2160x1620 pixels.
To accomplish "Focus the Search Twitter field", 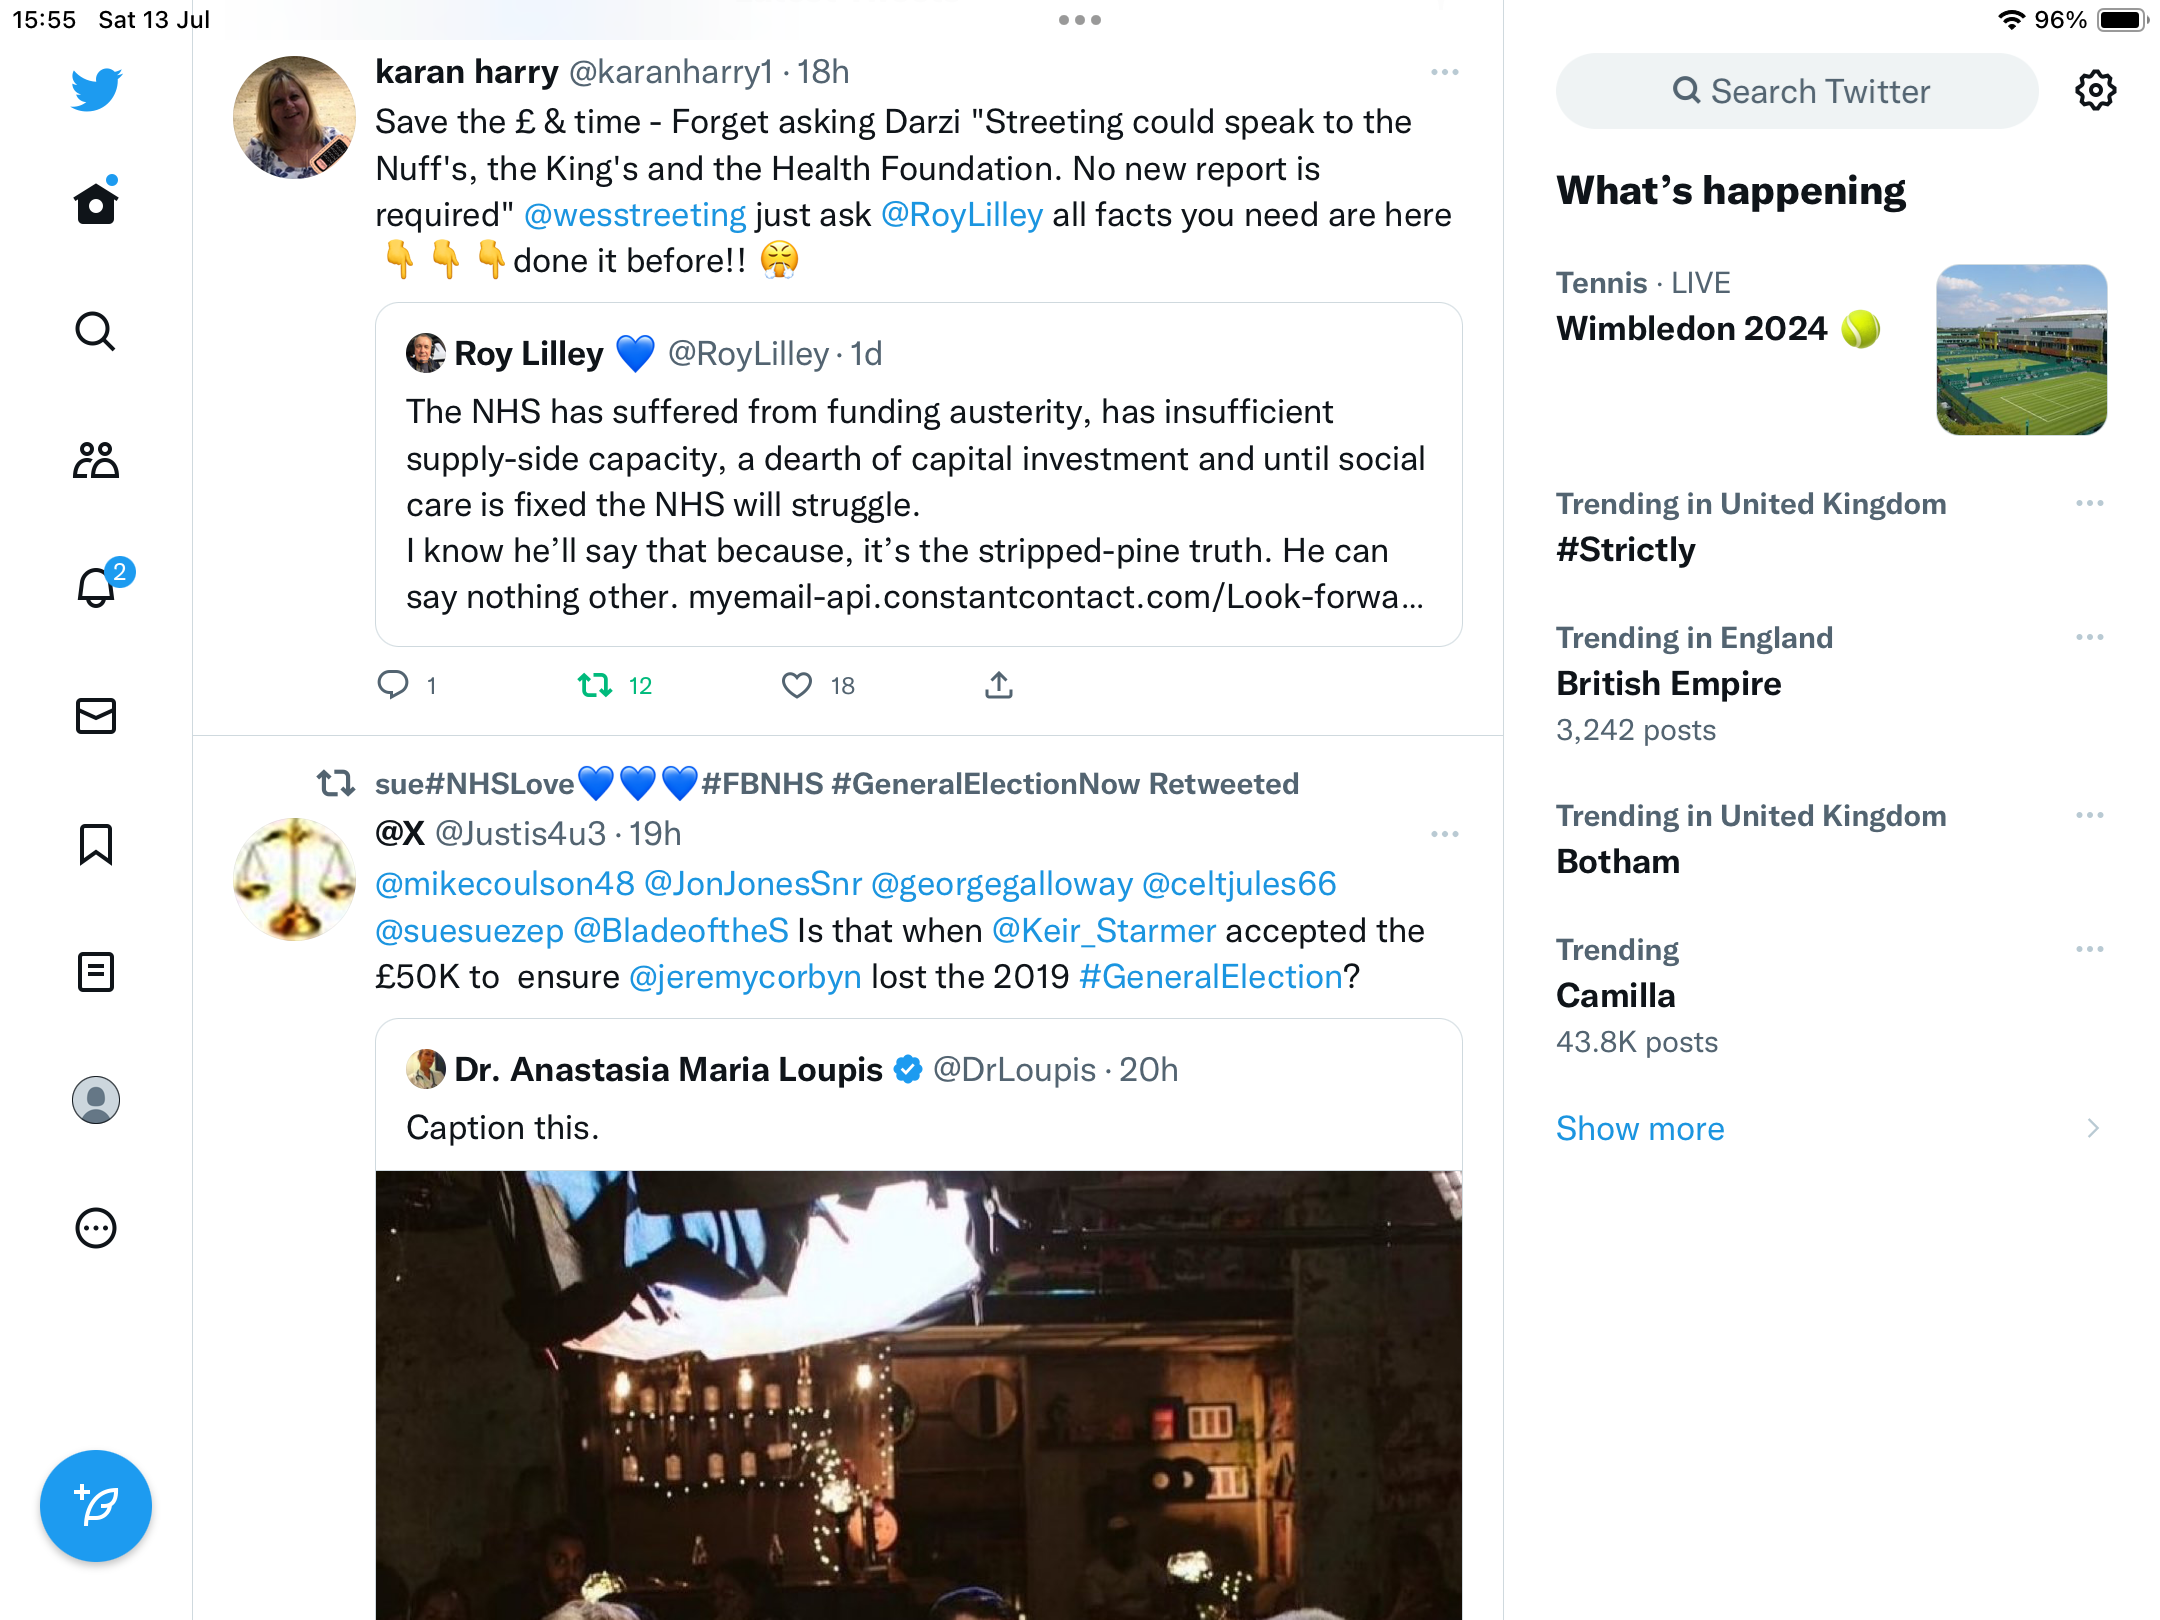I will 1797,91.
